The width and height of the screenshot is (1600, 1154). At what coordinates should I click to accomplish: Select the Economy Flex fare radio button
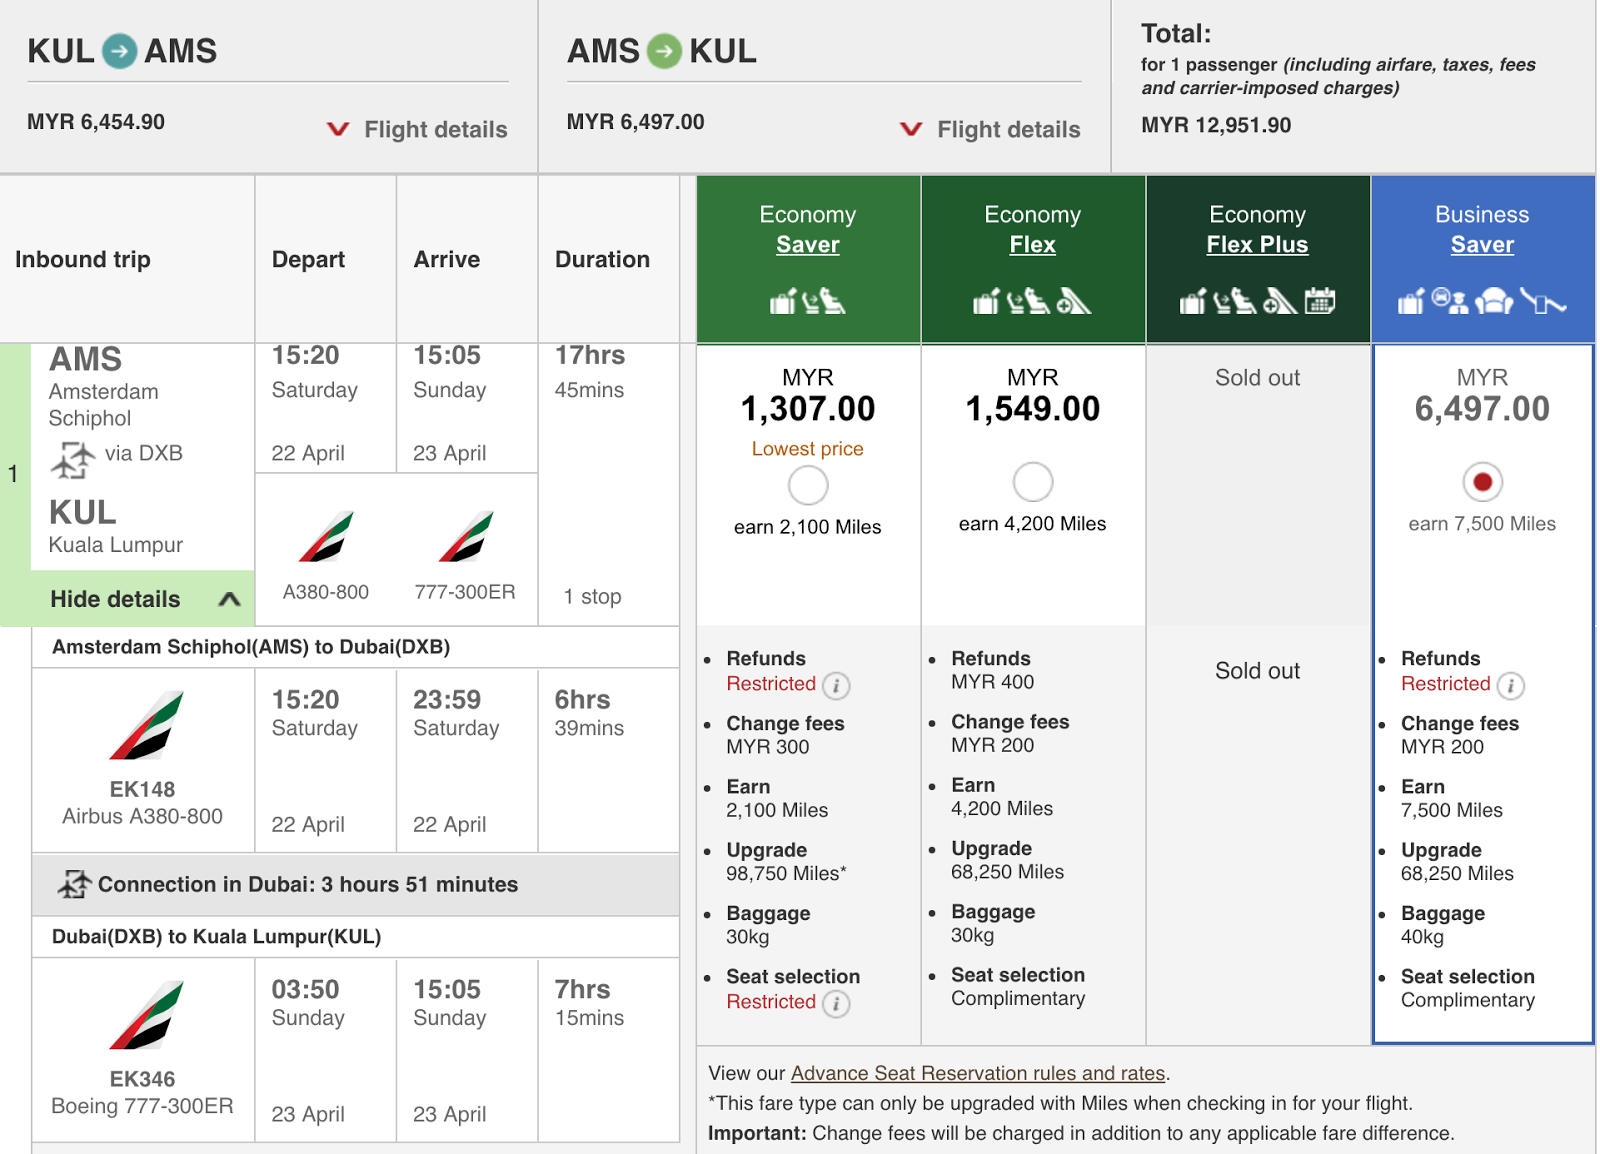[x=1032, y=481]
